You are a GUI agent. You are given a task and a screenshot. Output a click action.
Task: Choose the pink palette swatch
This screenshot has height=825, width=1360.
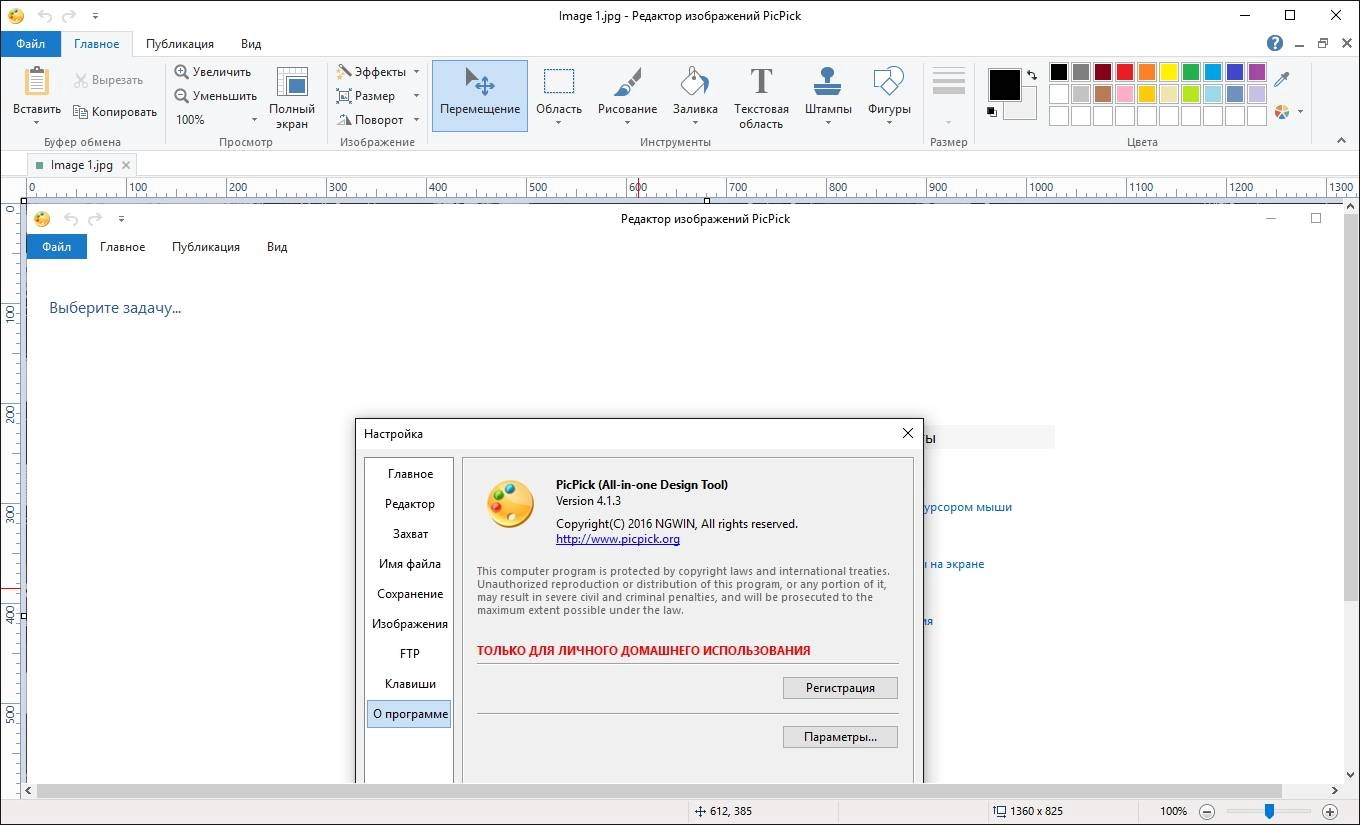(1125, 94)
